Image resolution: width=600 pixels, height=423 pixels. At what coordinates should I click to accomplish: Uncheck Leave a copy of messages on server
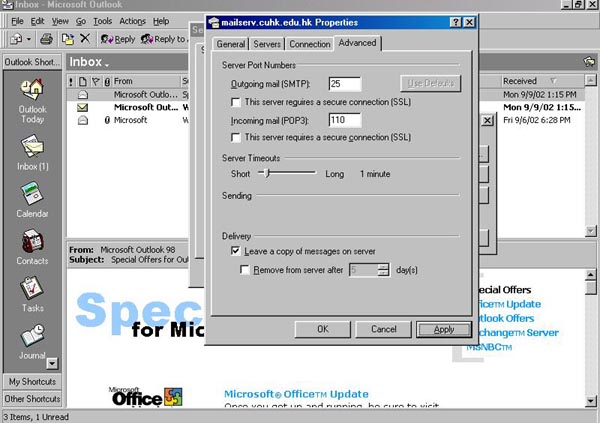point(235,251)
